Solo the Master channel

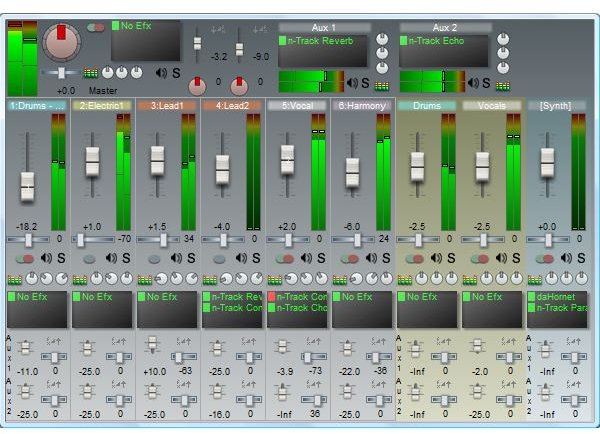(x=176, y=73)
